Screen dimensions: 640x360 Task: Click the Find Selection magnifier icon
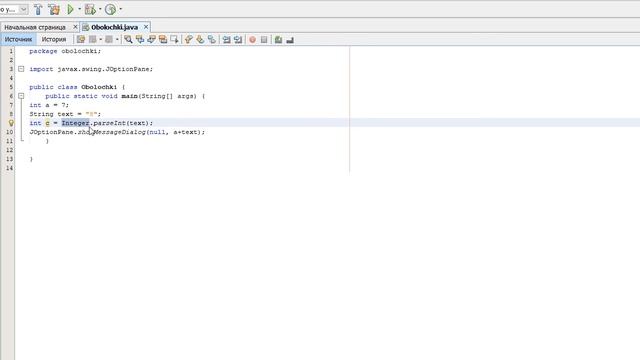128,40
